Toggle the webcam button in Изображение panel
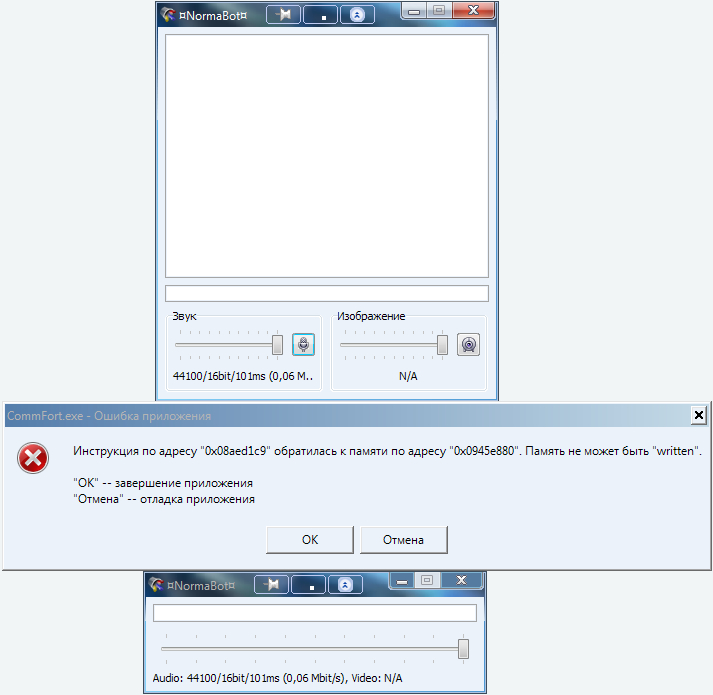 coord(469,345)
